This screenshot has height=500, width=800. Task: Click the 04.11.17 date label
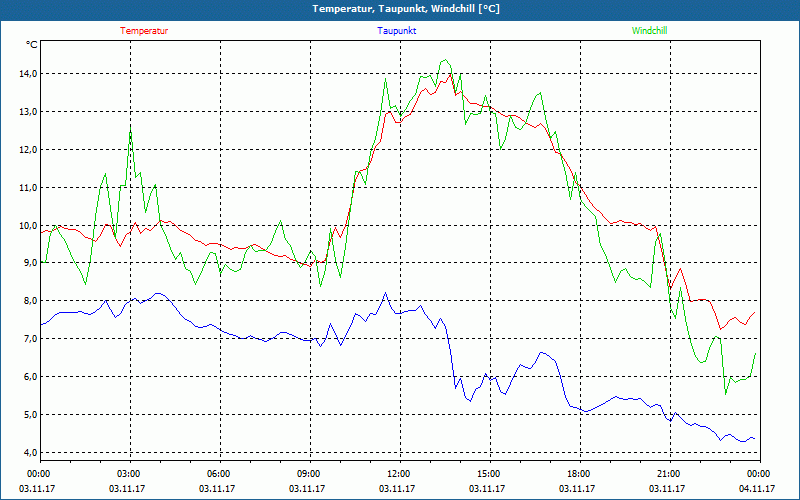pos(757,488)
